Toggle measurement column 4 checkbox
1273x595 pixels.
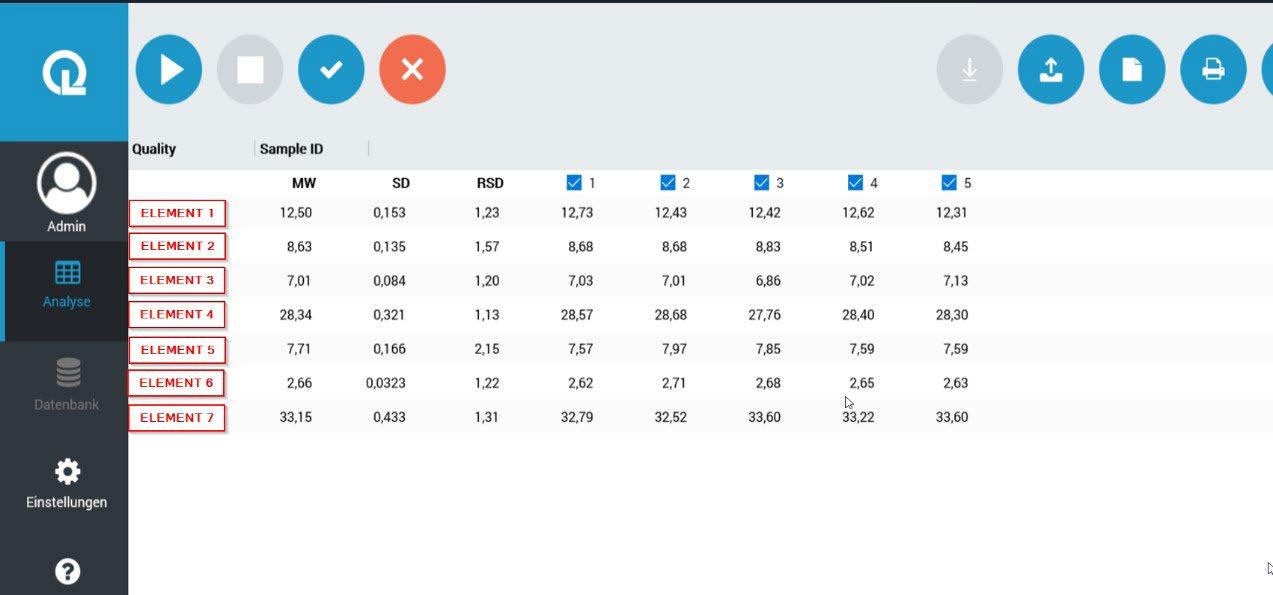(856, 183)
